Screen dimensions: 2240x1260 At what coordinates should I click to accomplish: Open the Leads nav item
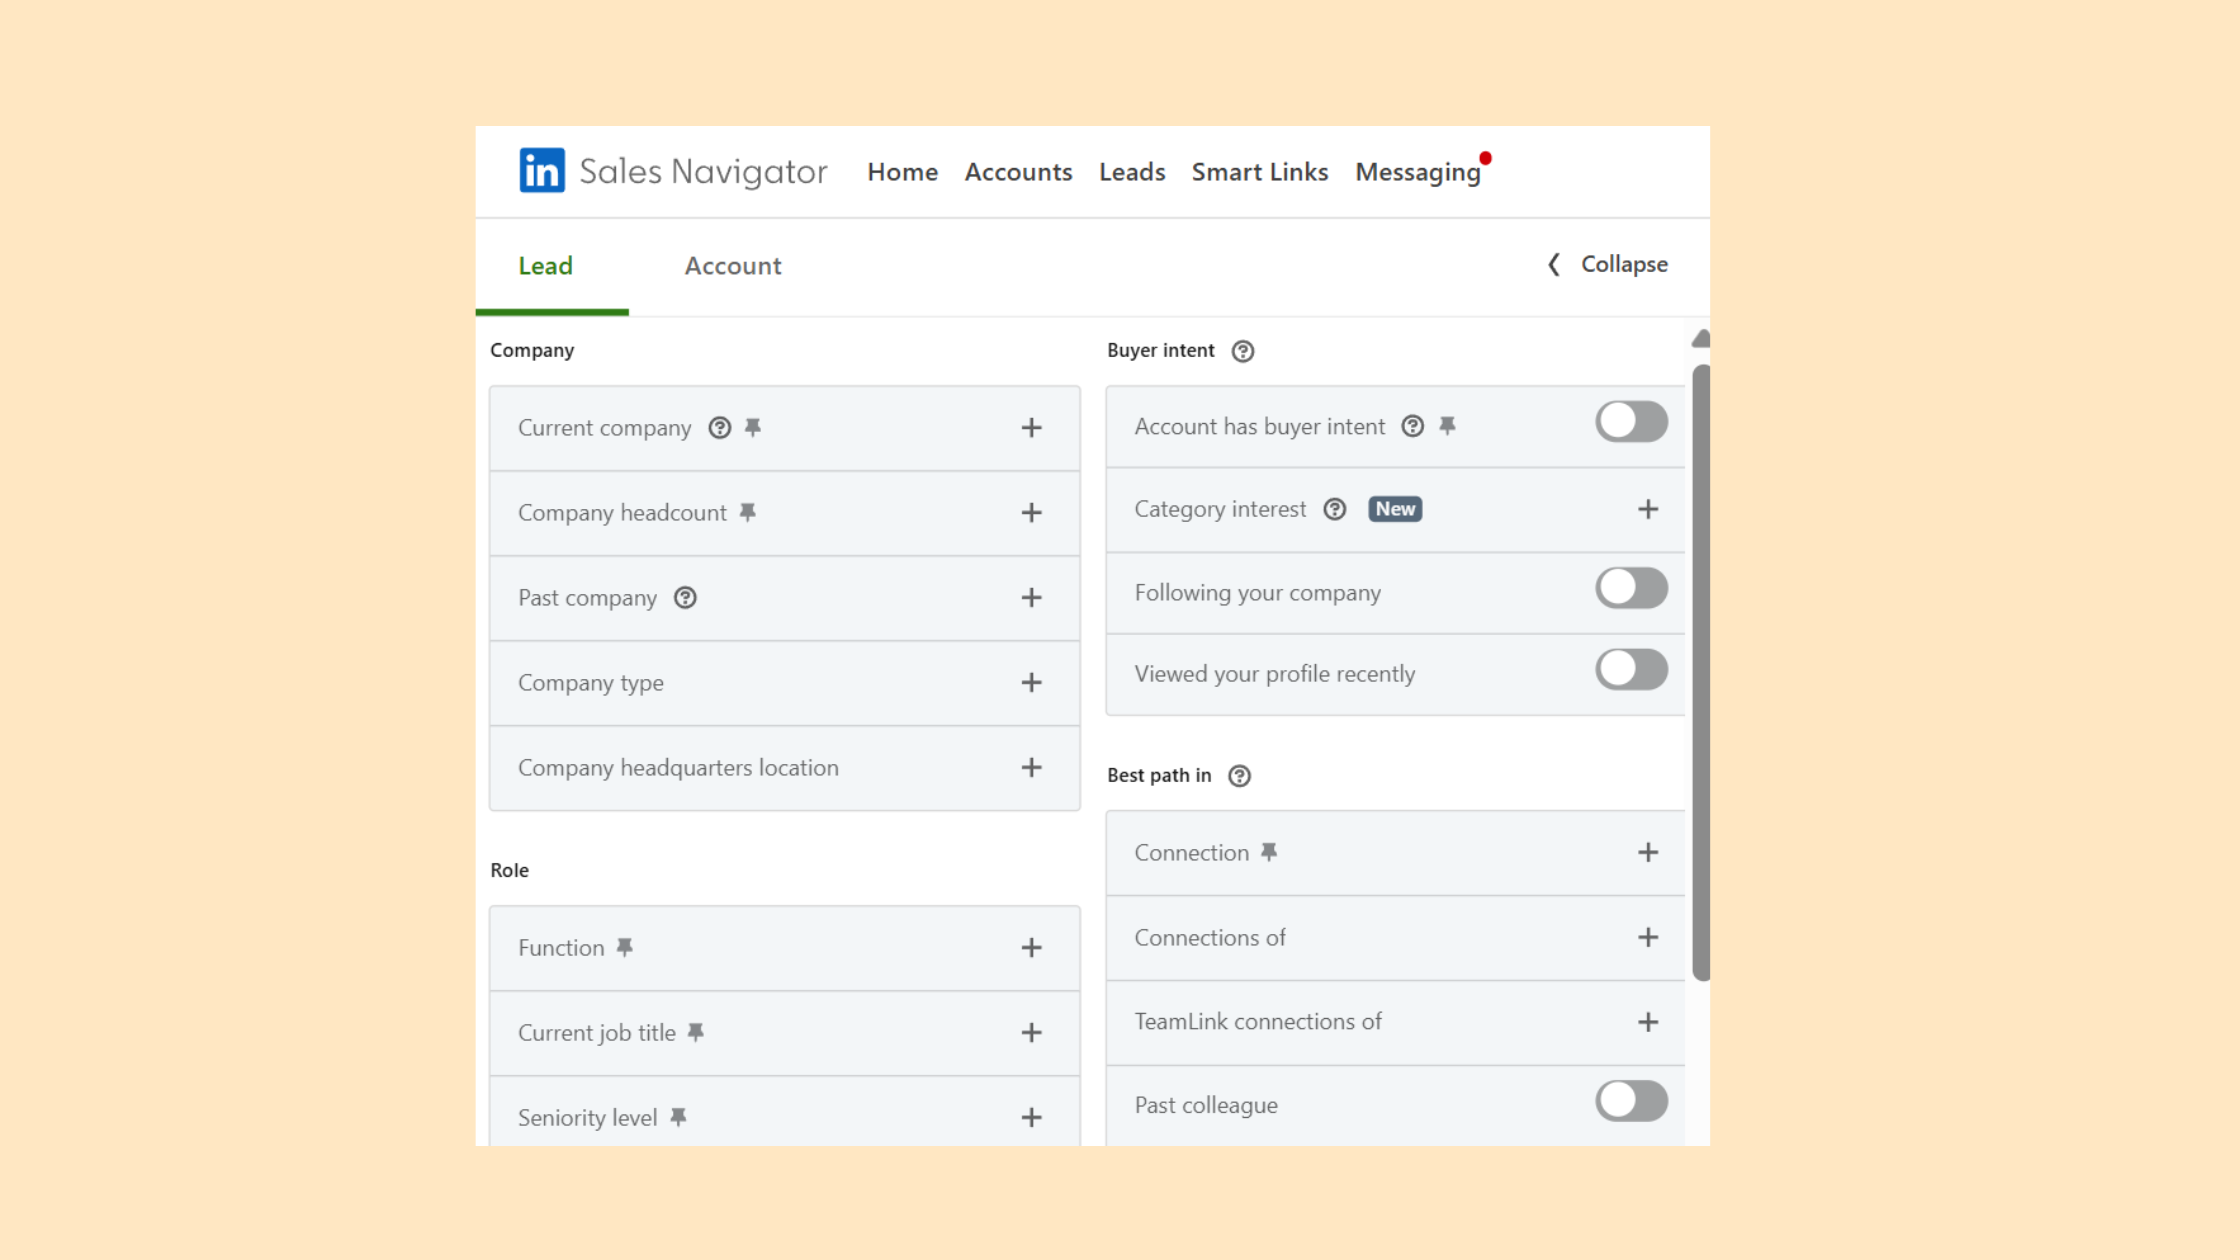pyautogui.click(x=1132, y=172)
